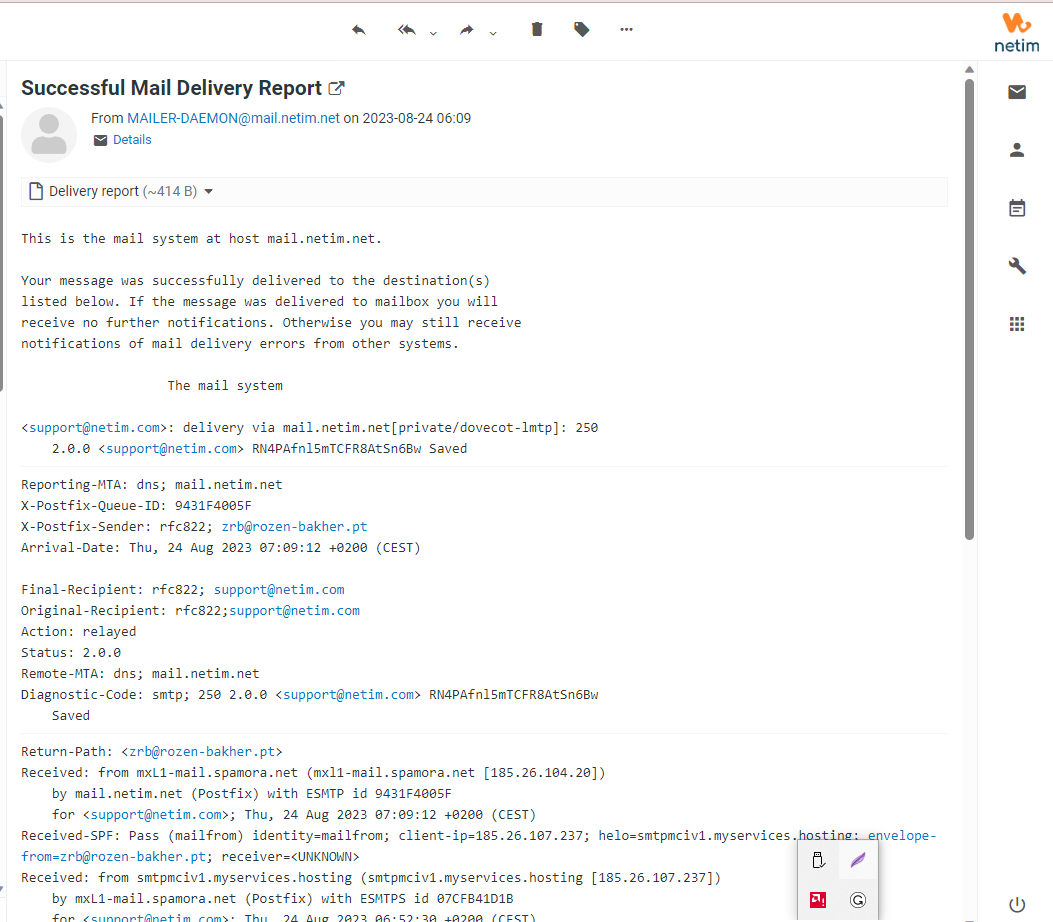Image resolution: width=1053 pixels, height=922 pixels.
Task: Click Final-Recipient support@netim.com link
Action: [x=279, y=590]
